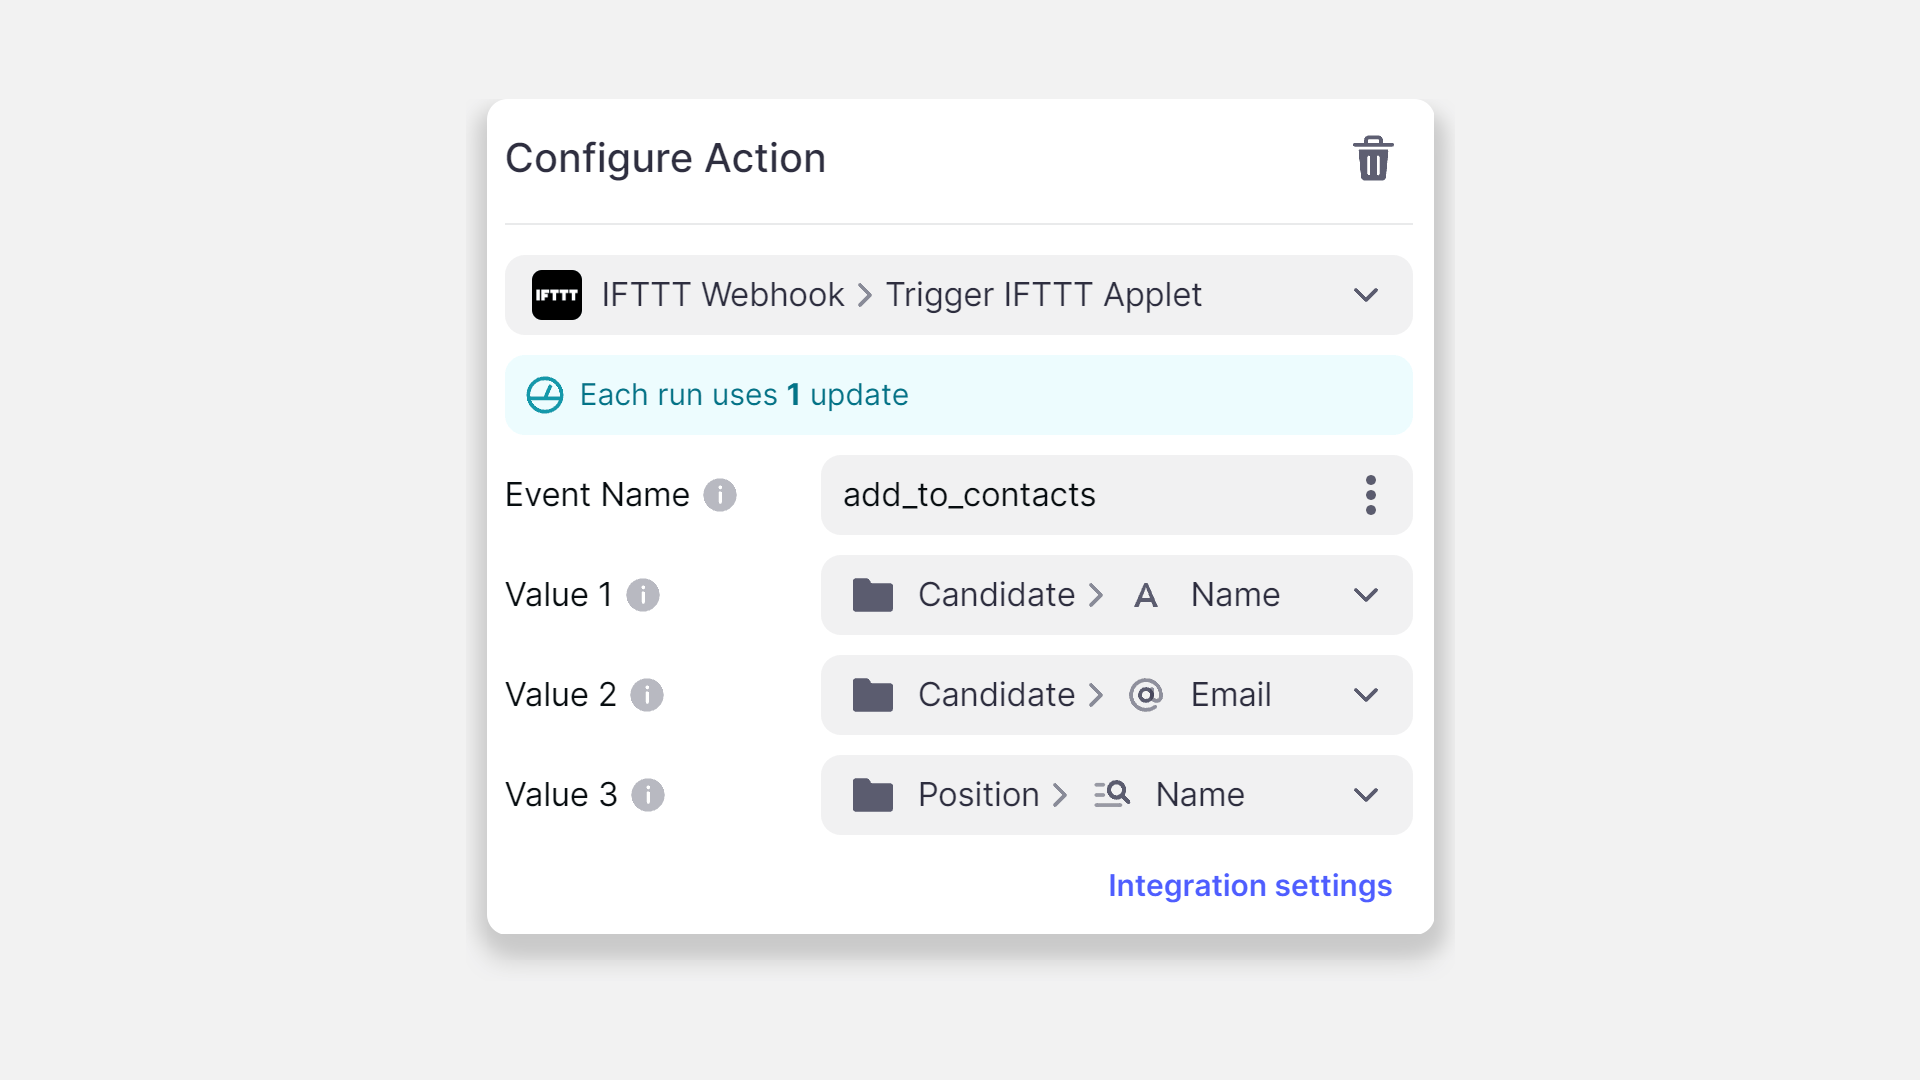This screenshot has height=1080, width=1920.
Task: Expand the Value 2 field dropdown
Action: pos(1366,694)
